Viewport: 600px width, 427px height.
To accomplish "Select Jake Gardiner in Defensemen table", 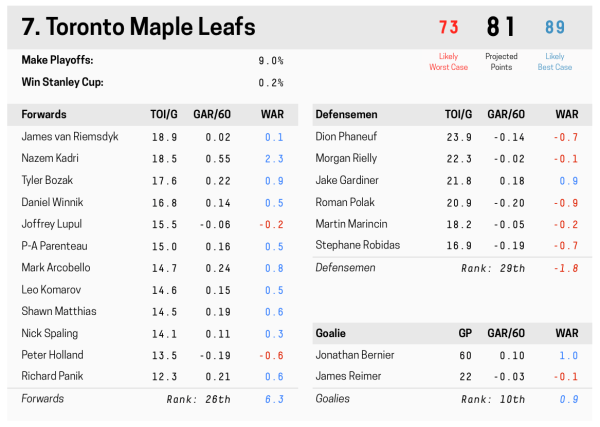I will click(x=347, y=180).
